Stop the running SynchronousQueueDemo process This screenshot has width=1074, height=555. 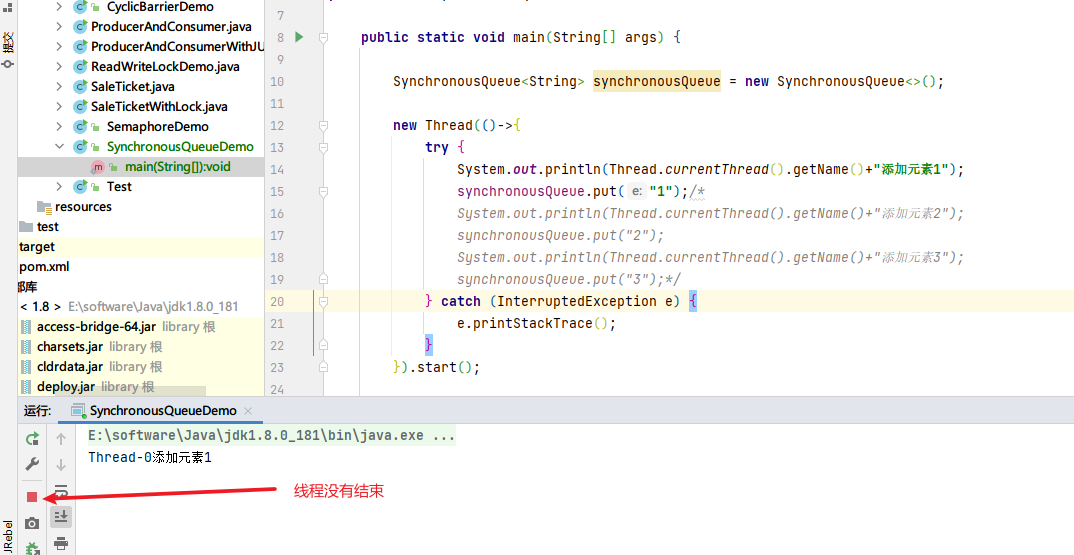(32, 496)
